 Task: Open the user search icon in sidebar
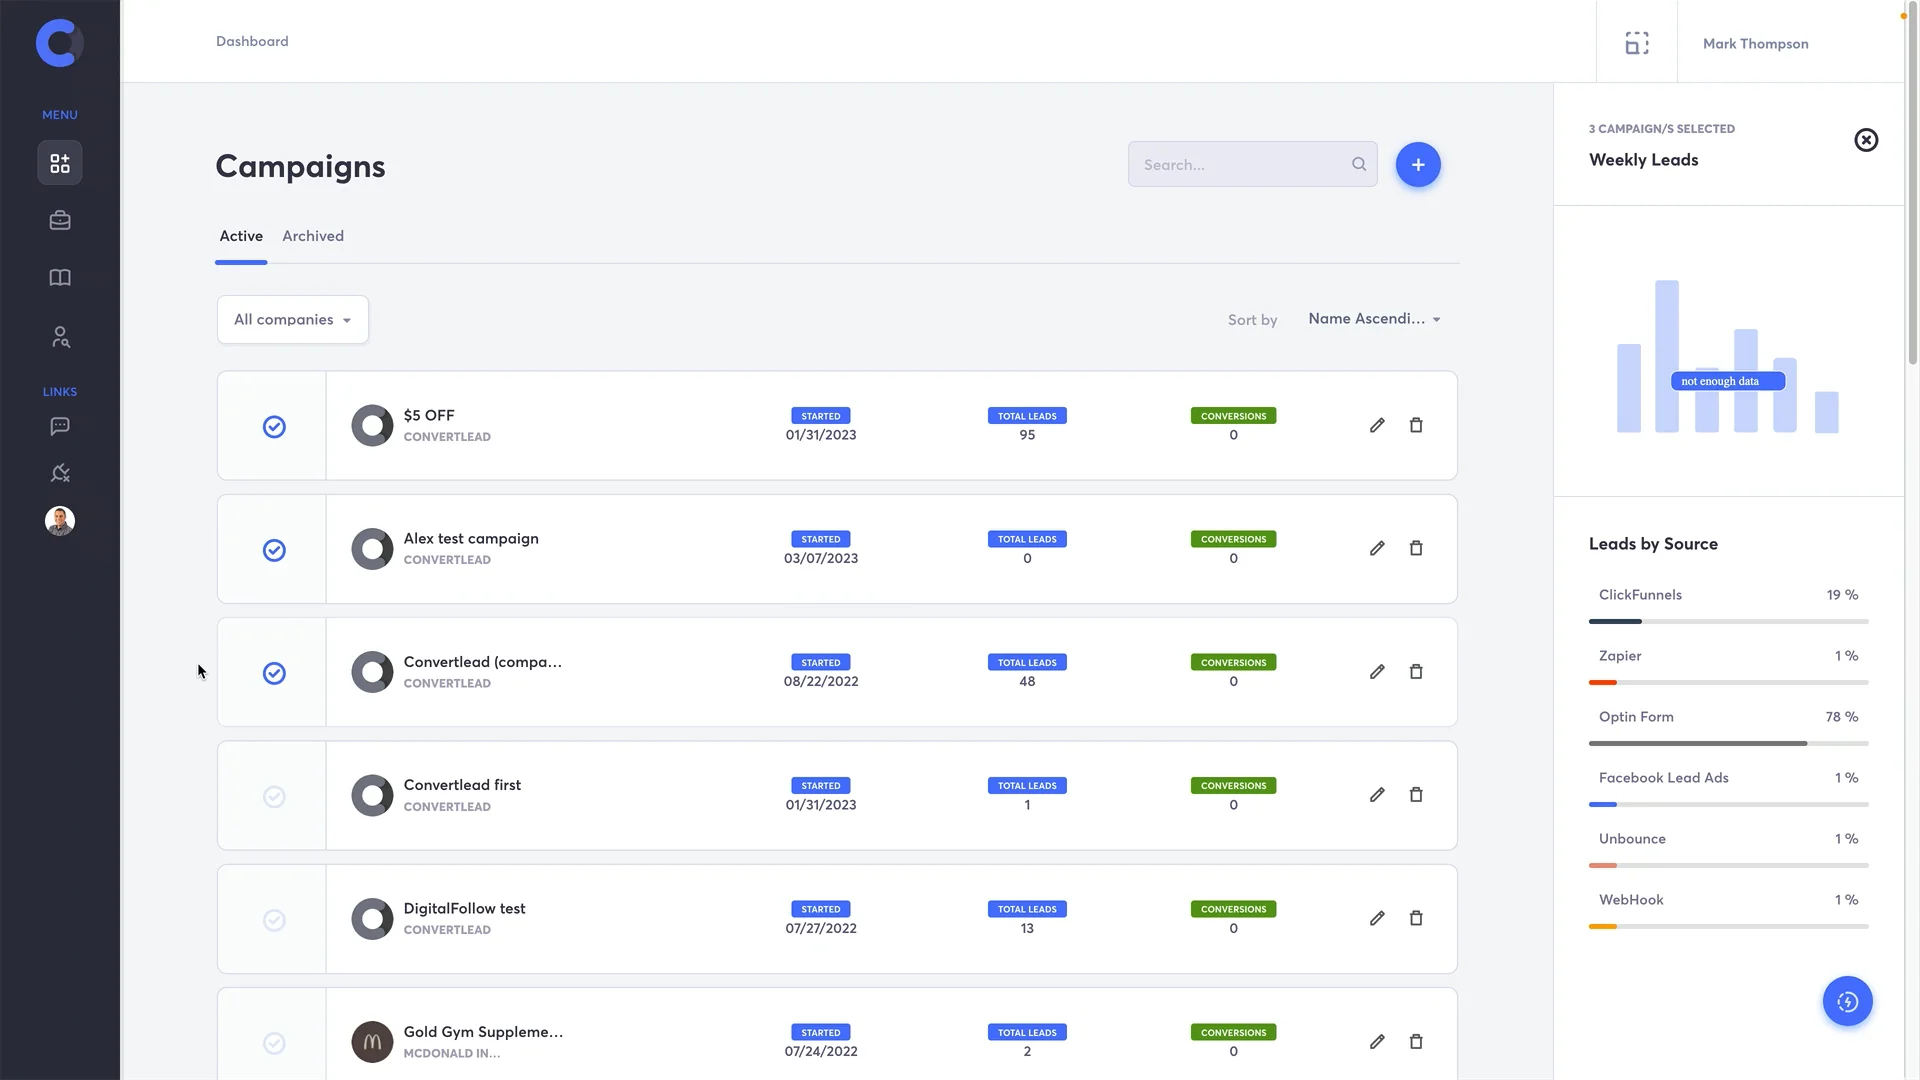[x=60, y=337]
